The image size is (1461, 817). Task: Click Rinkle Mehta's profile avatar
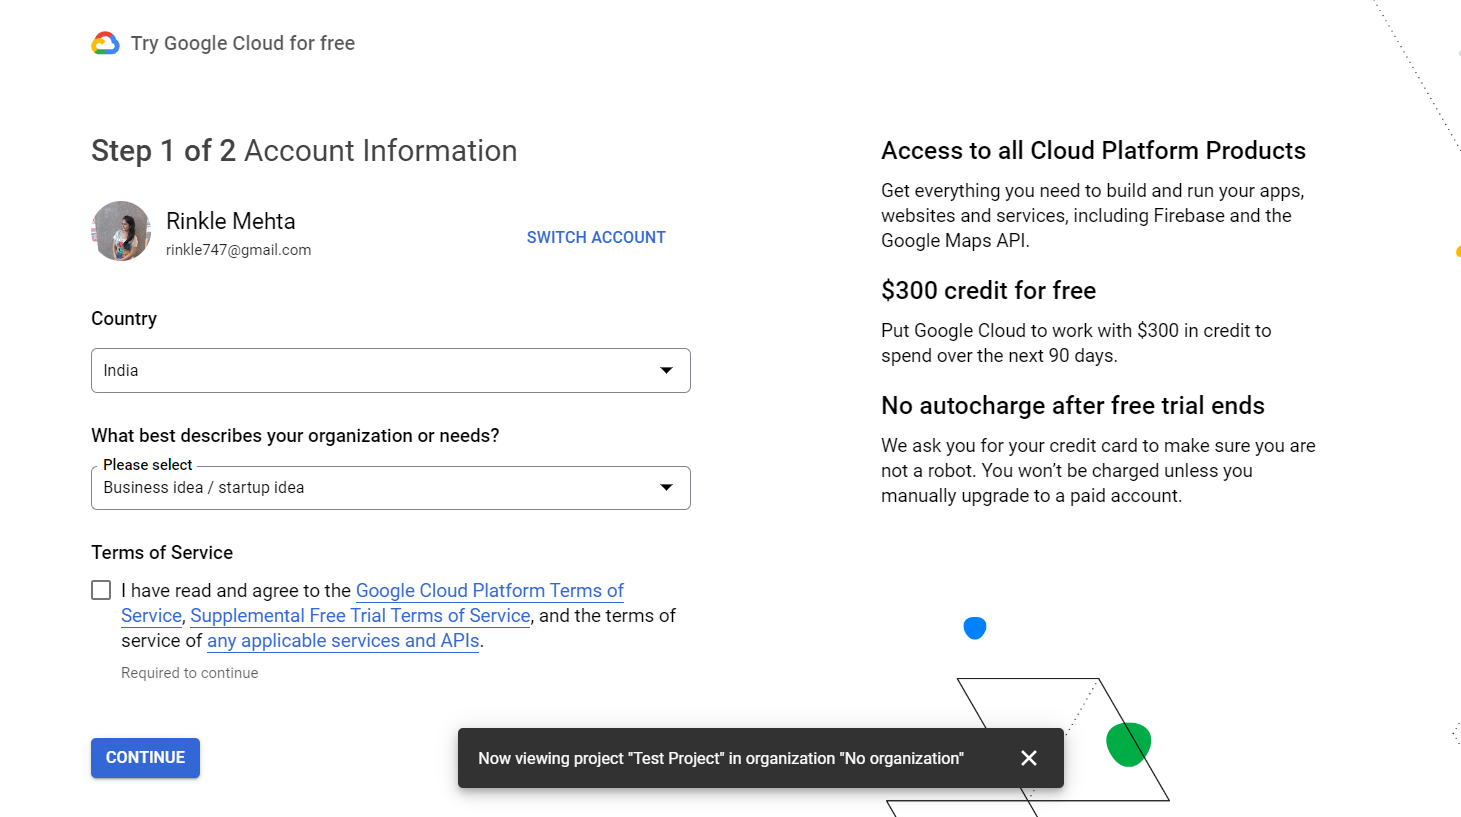(x=121, y=231)
